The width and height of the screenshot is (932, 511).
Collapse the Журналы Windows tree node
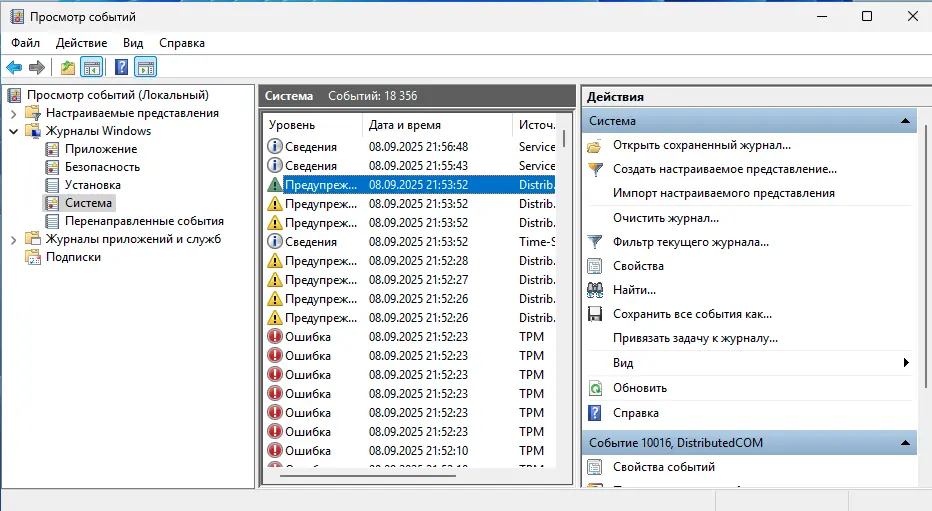(13, 131)
